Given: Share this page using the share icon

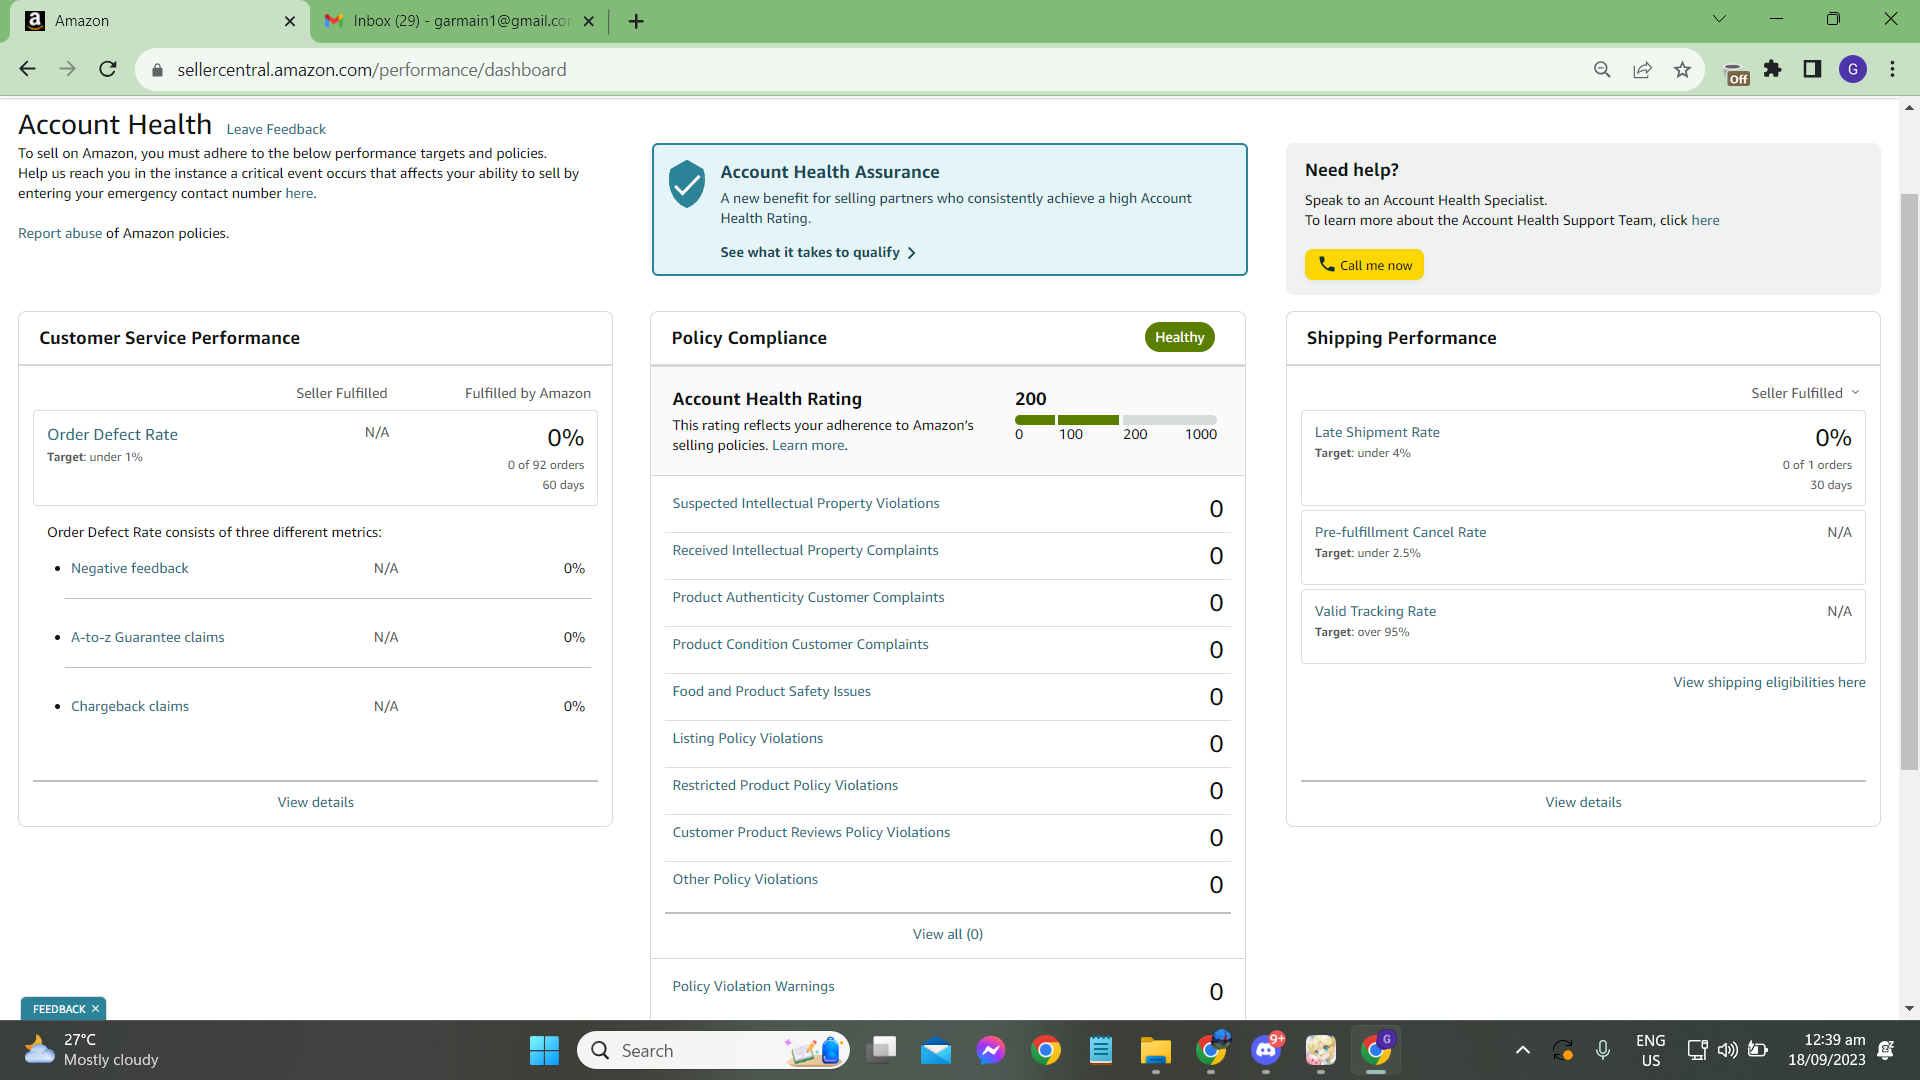Looking at the screenshot, I should [x=1642, y=69].
